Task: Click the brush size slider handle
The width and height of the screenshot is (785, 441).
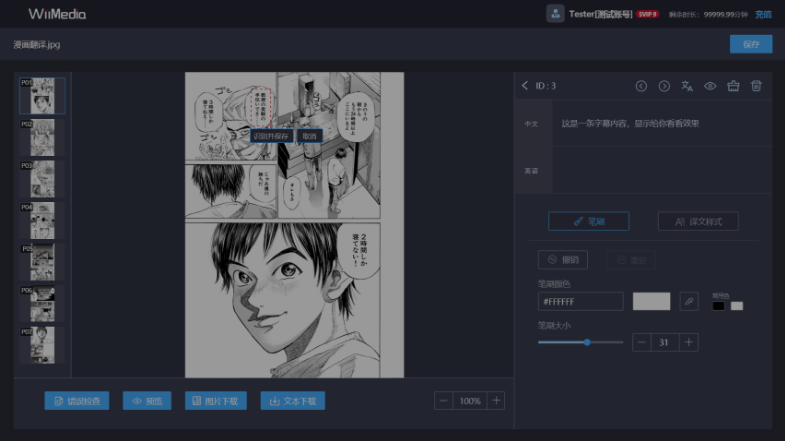Action: click(x=587, y=342)
